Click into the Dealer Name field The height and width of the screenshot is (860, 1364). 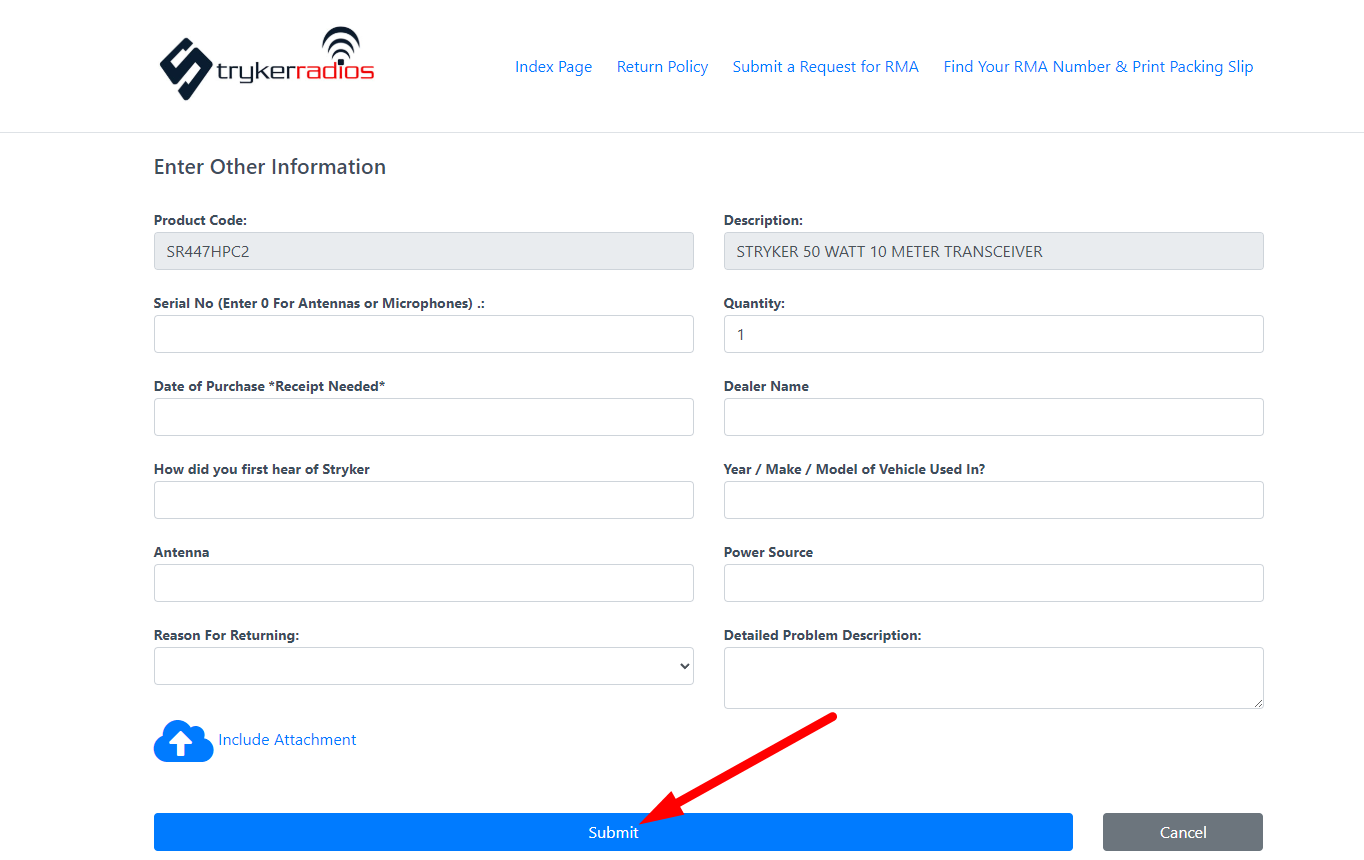point(993,417)
